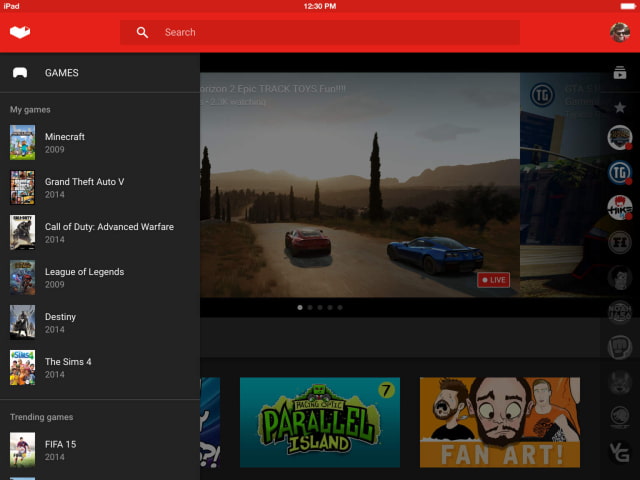The image size is (640, 480).
Task: Open the subscriptions stack icon in right sidebar
Action: click(620, 74)
